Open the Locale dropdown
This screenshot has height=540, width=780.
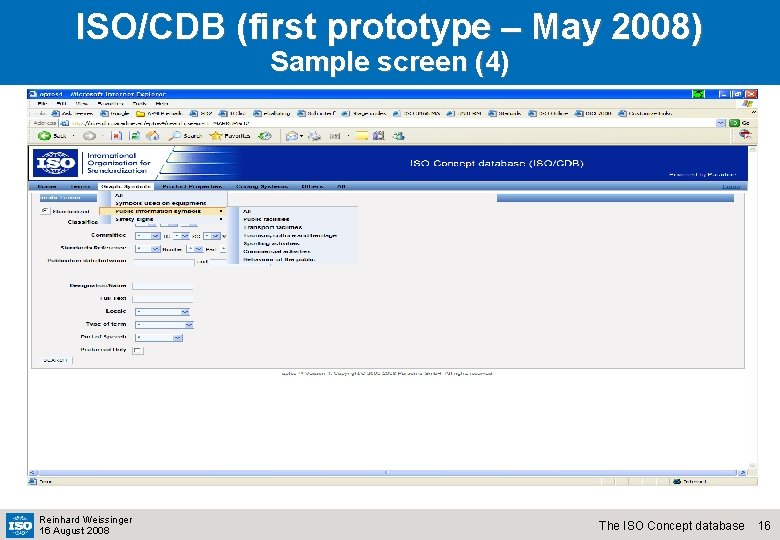pos(163,312)
